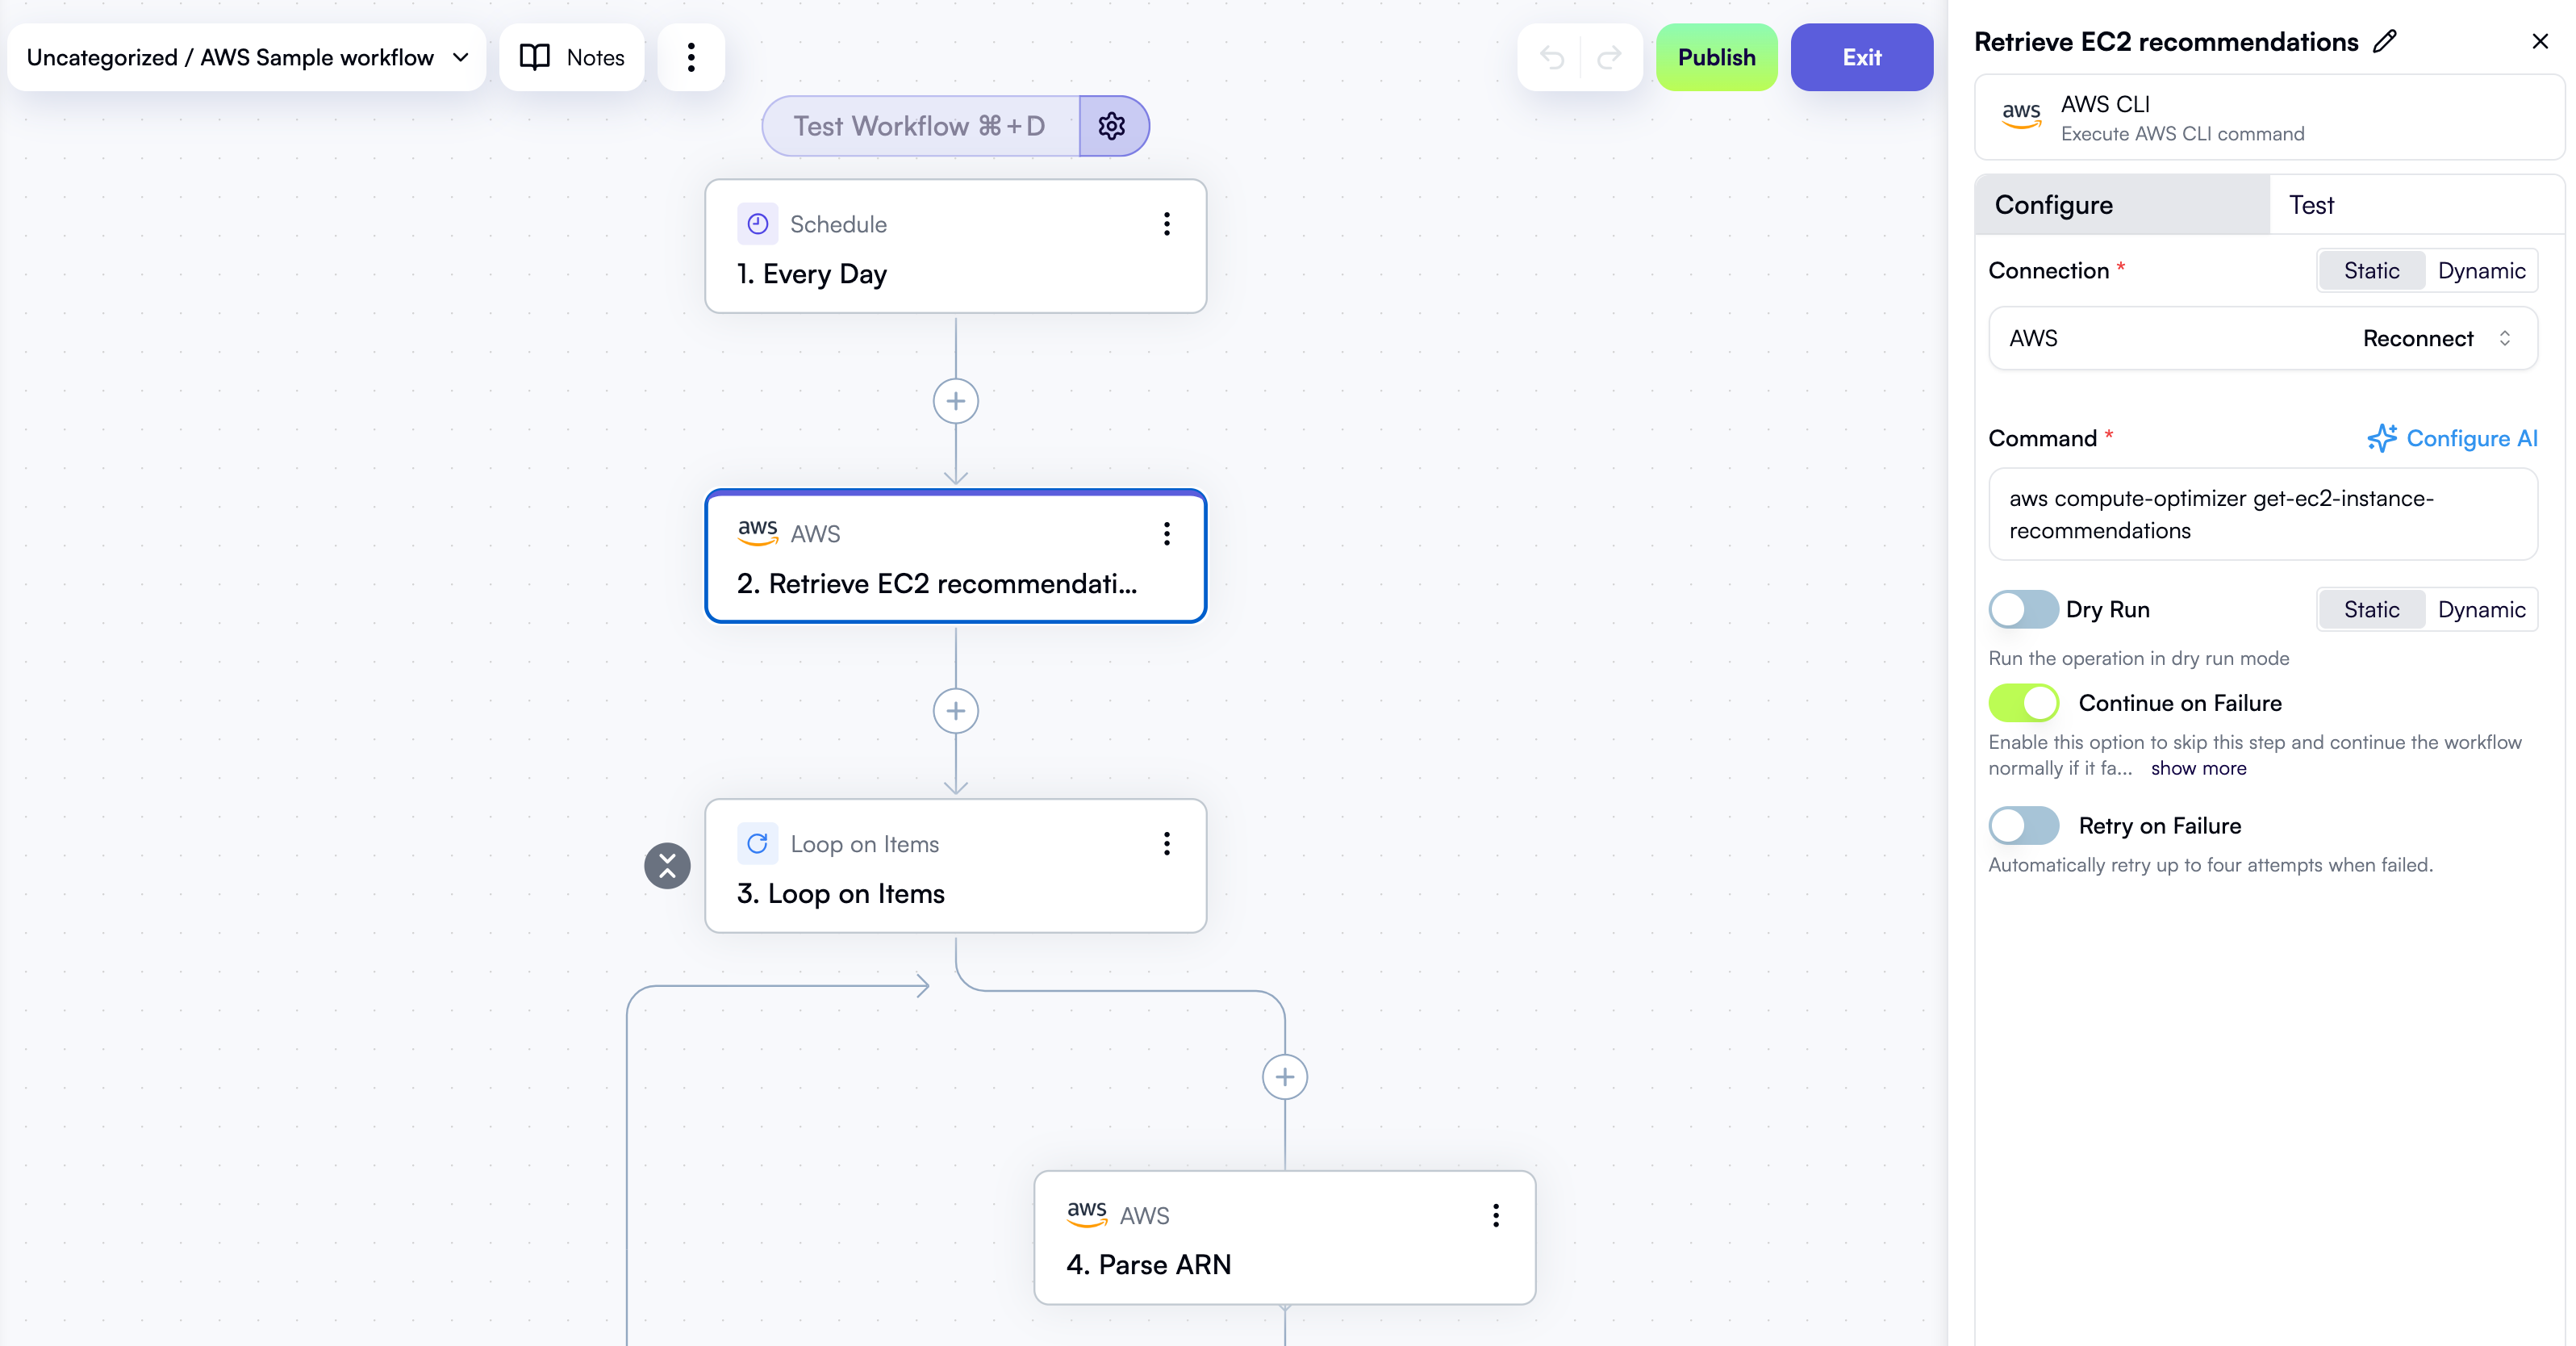Expand the workflow name breadcrumb dropdown
Viewport: 2576px width, 1346px height.
click(460, 57)
